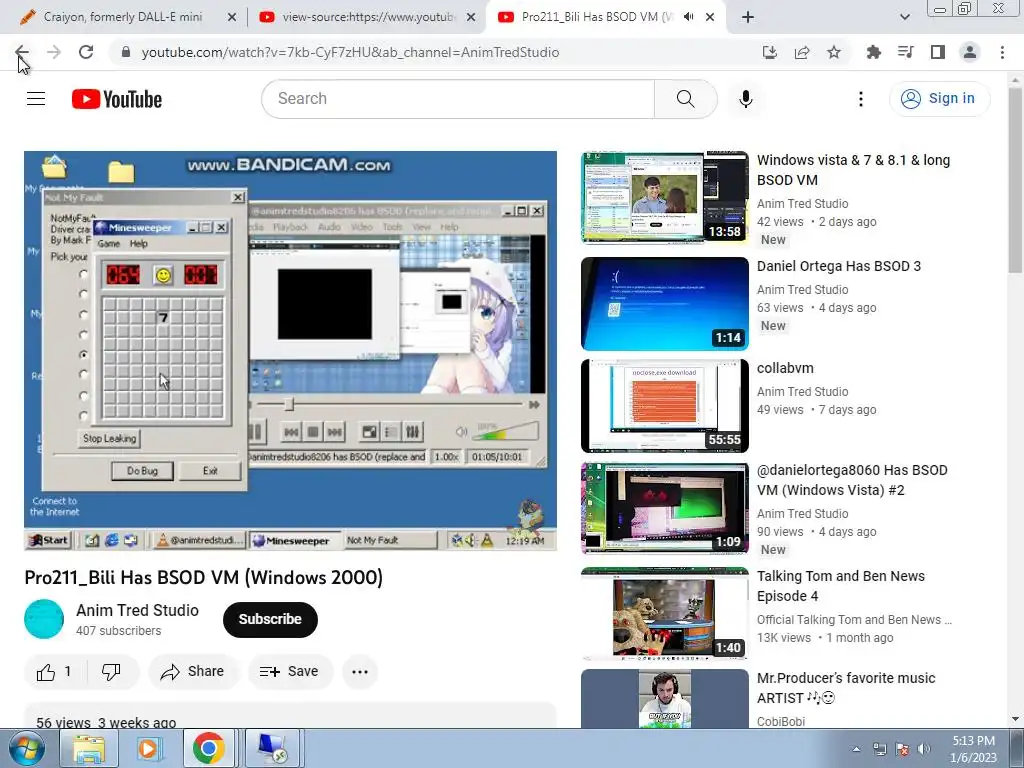Open the Chrome extensions puzzle icon
This screenshot has width=1024, height=768.
pyautogui.click(x=873, y=52)
